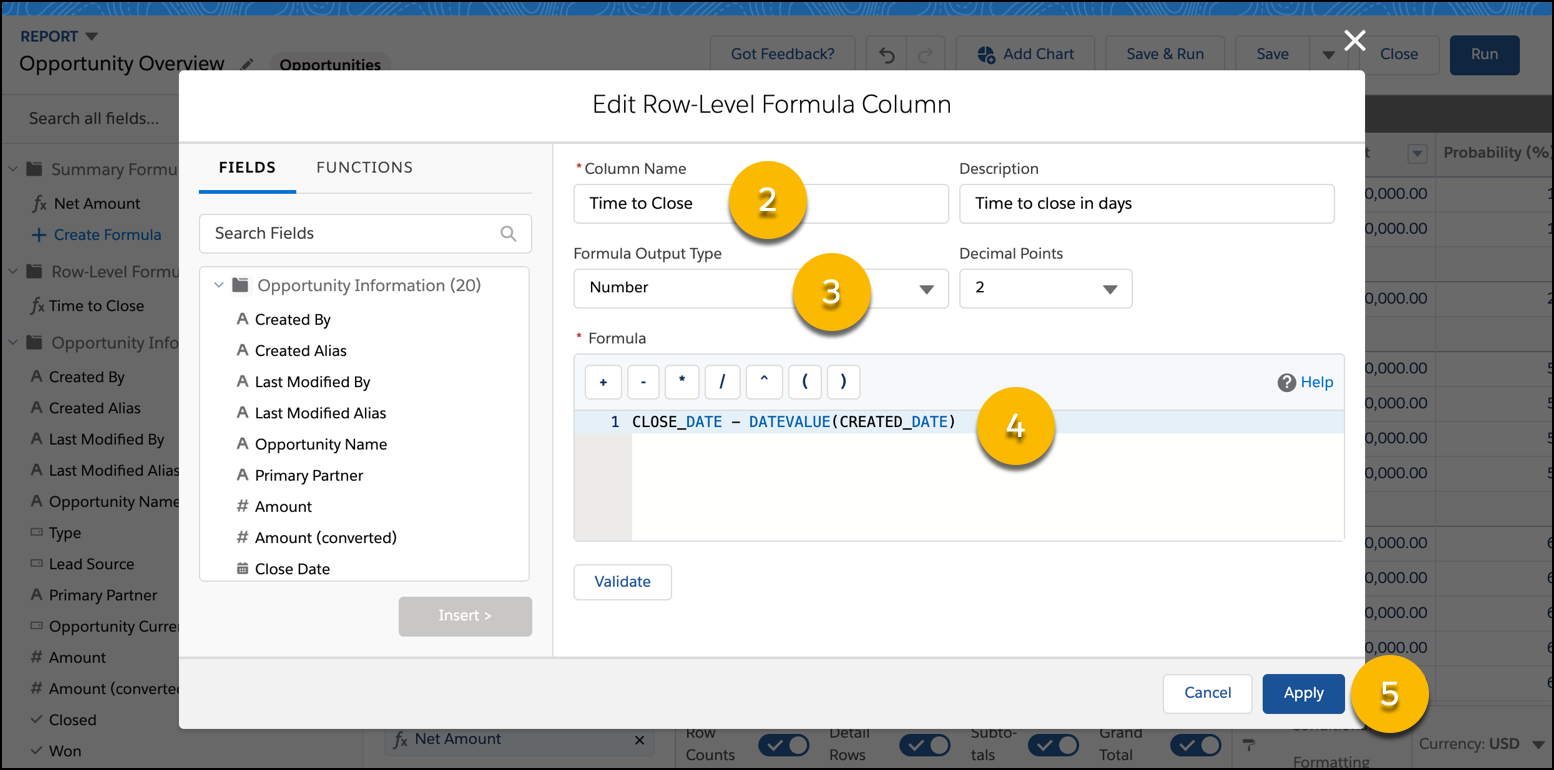The image size is (1554, 770).
Task: Click the search magnifier in Search Fields
Action: click(x=508, y=234)
